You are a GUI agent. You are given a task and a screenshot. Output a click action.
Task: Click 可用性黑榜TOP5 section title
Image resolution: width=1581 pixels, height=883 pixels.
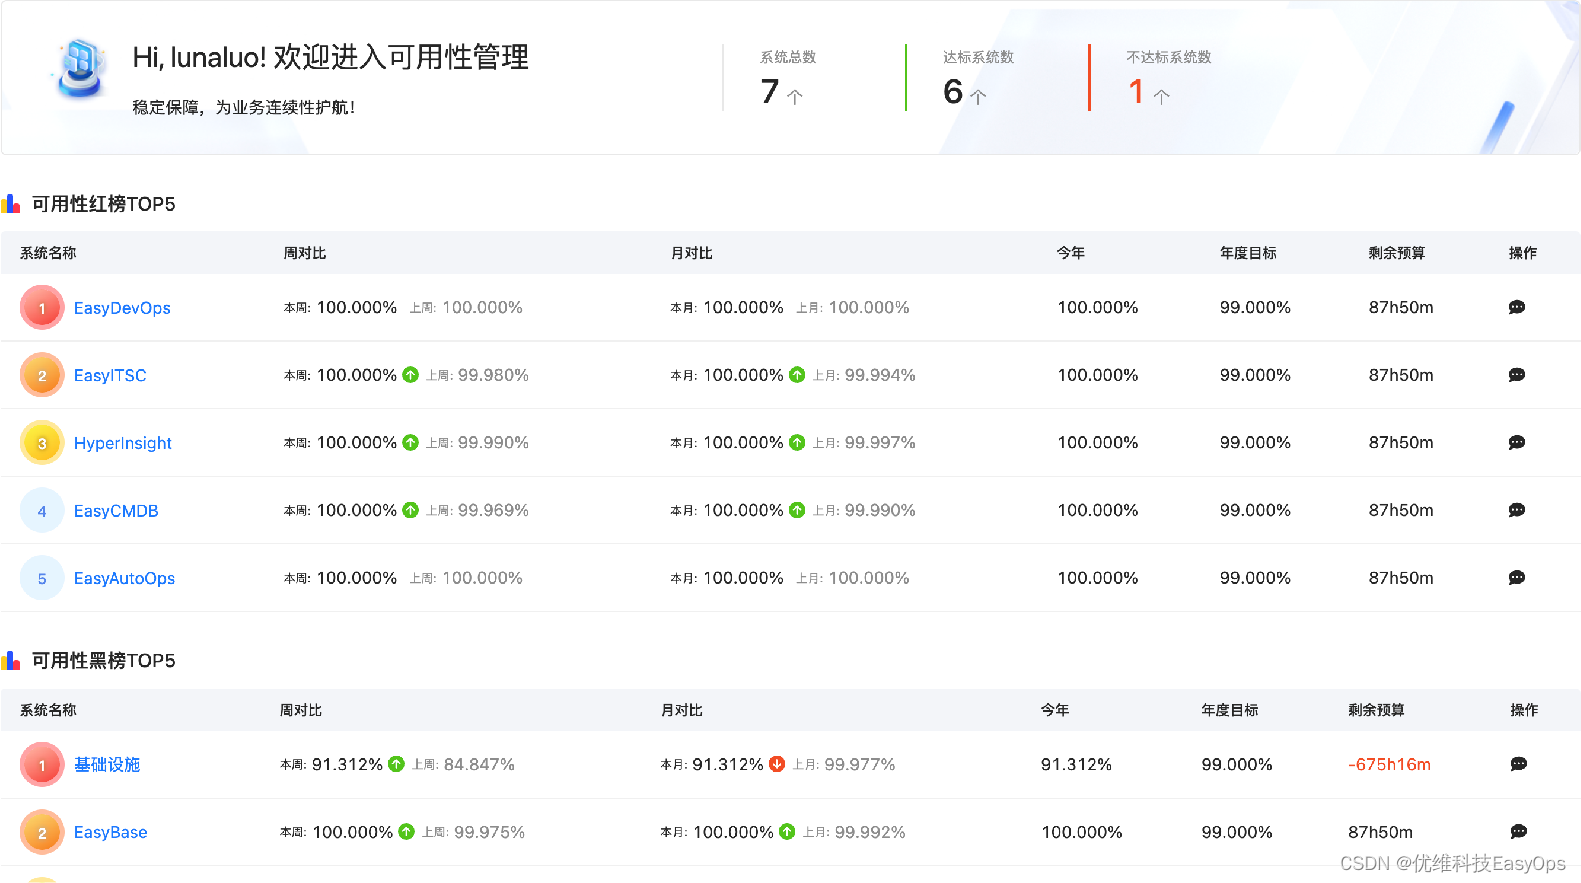(x=104, y=661)
